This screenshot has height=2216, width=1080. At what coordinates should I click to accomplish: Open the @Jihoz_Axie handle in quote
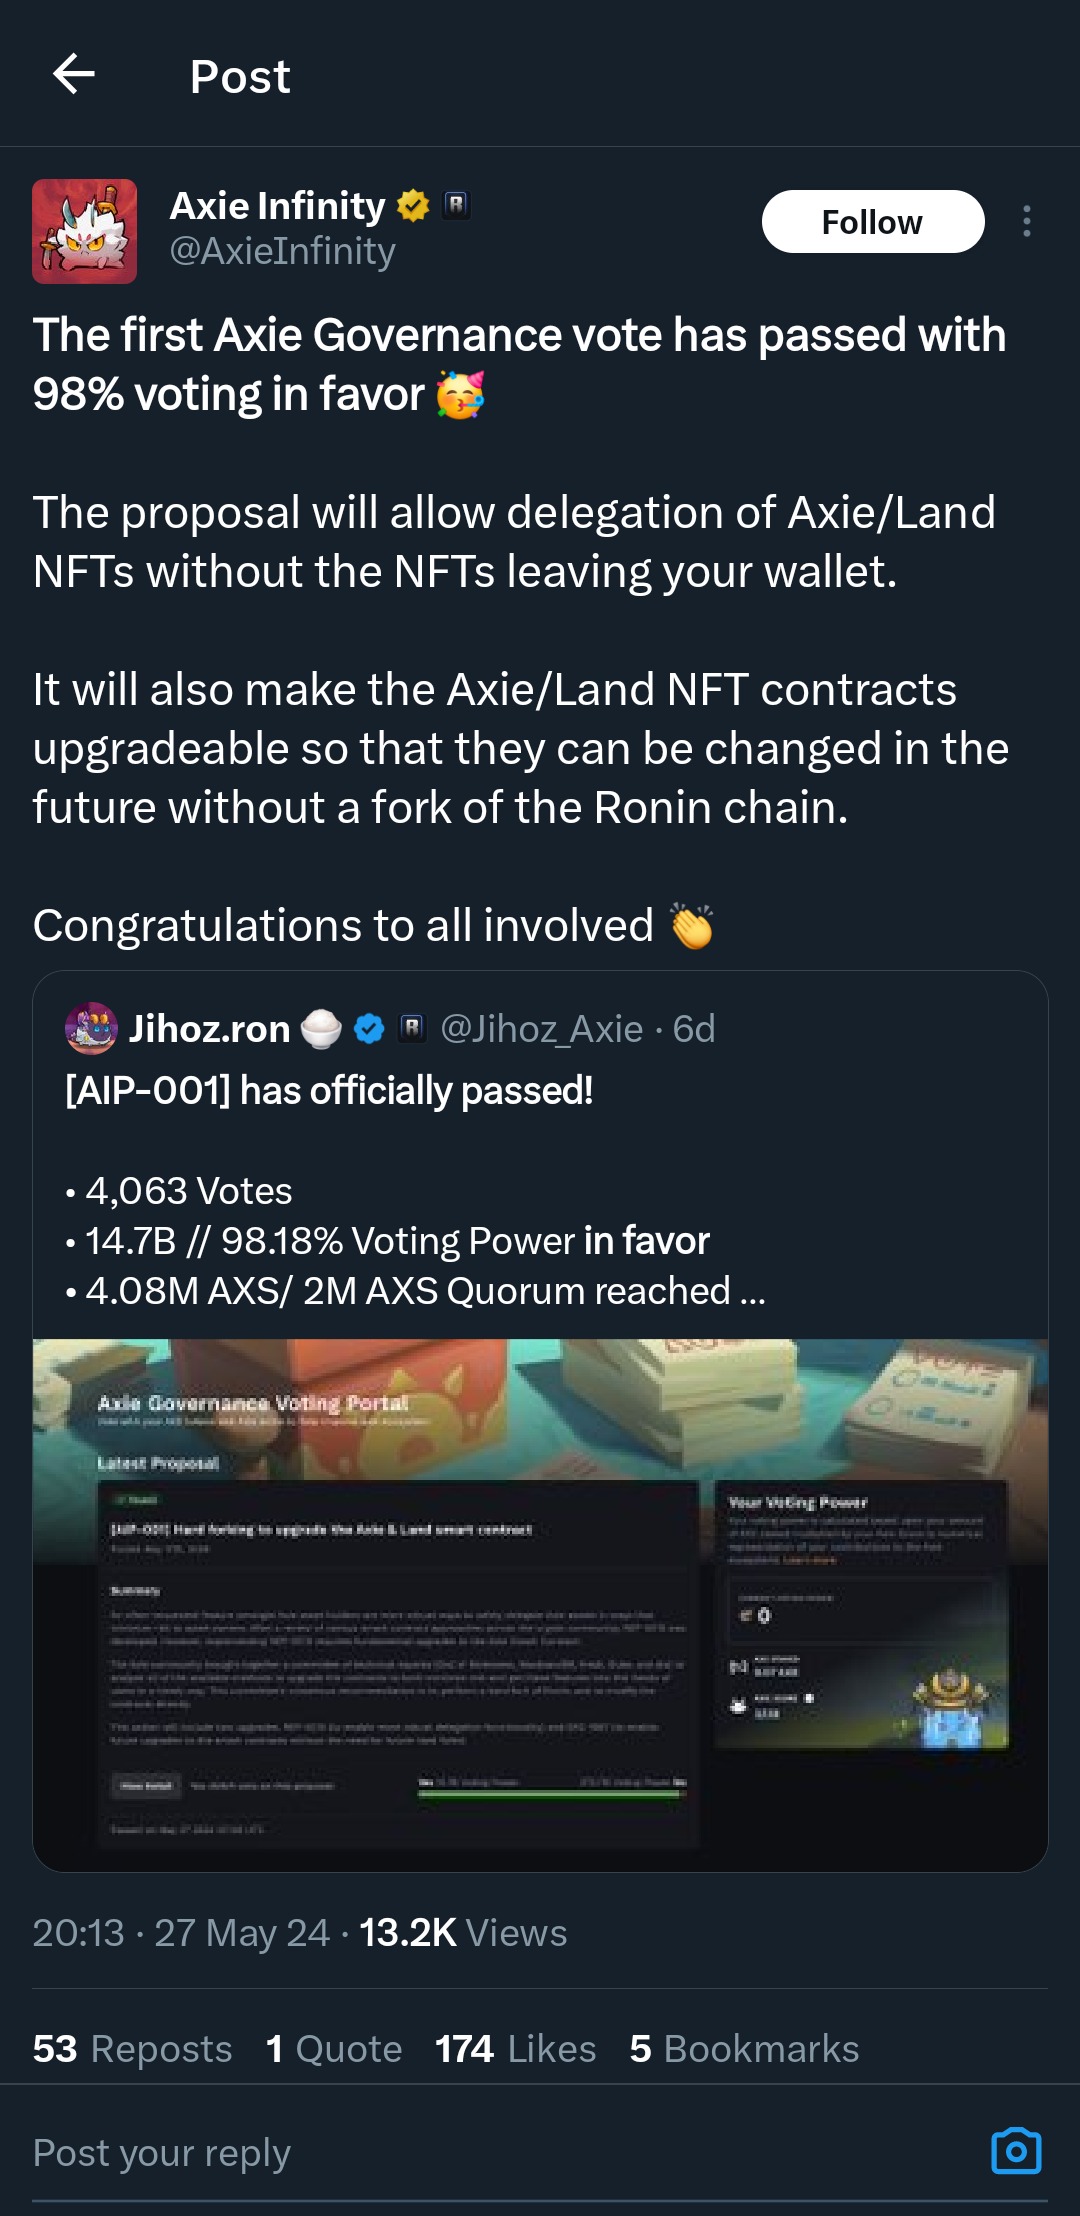tap(541, 1028)
